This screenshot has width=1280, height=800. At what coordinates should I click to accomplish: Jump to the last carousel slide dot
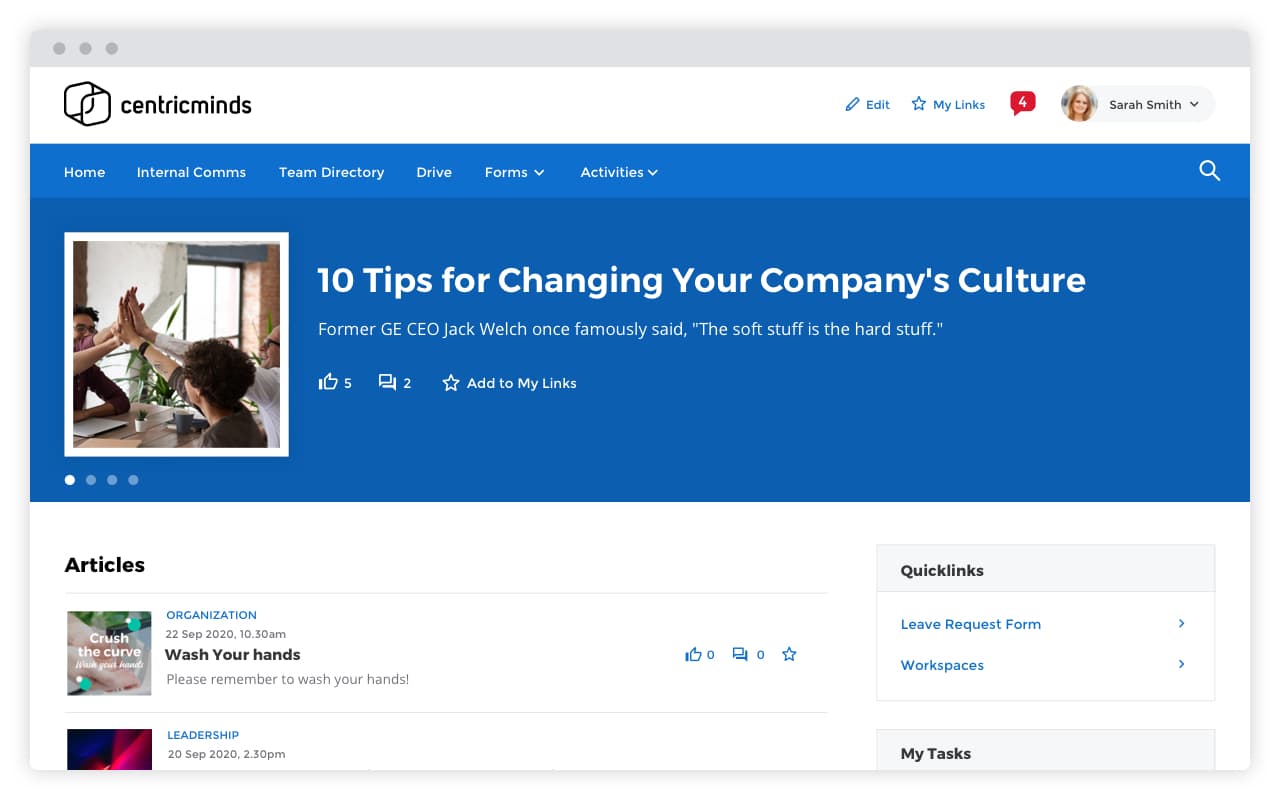tap(133, 480)
